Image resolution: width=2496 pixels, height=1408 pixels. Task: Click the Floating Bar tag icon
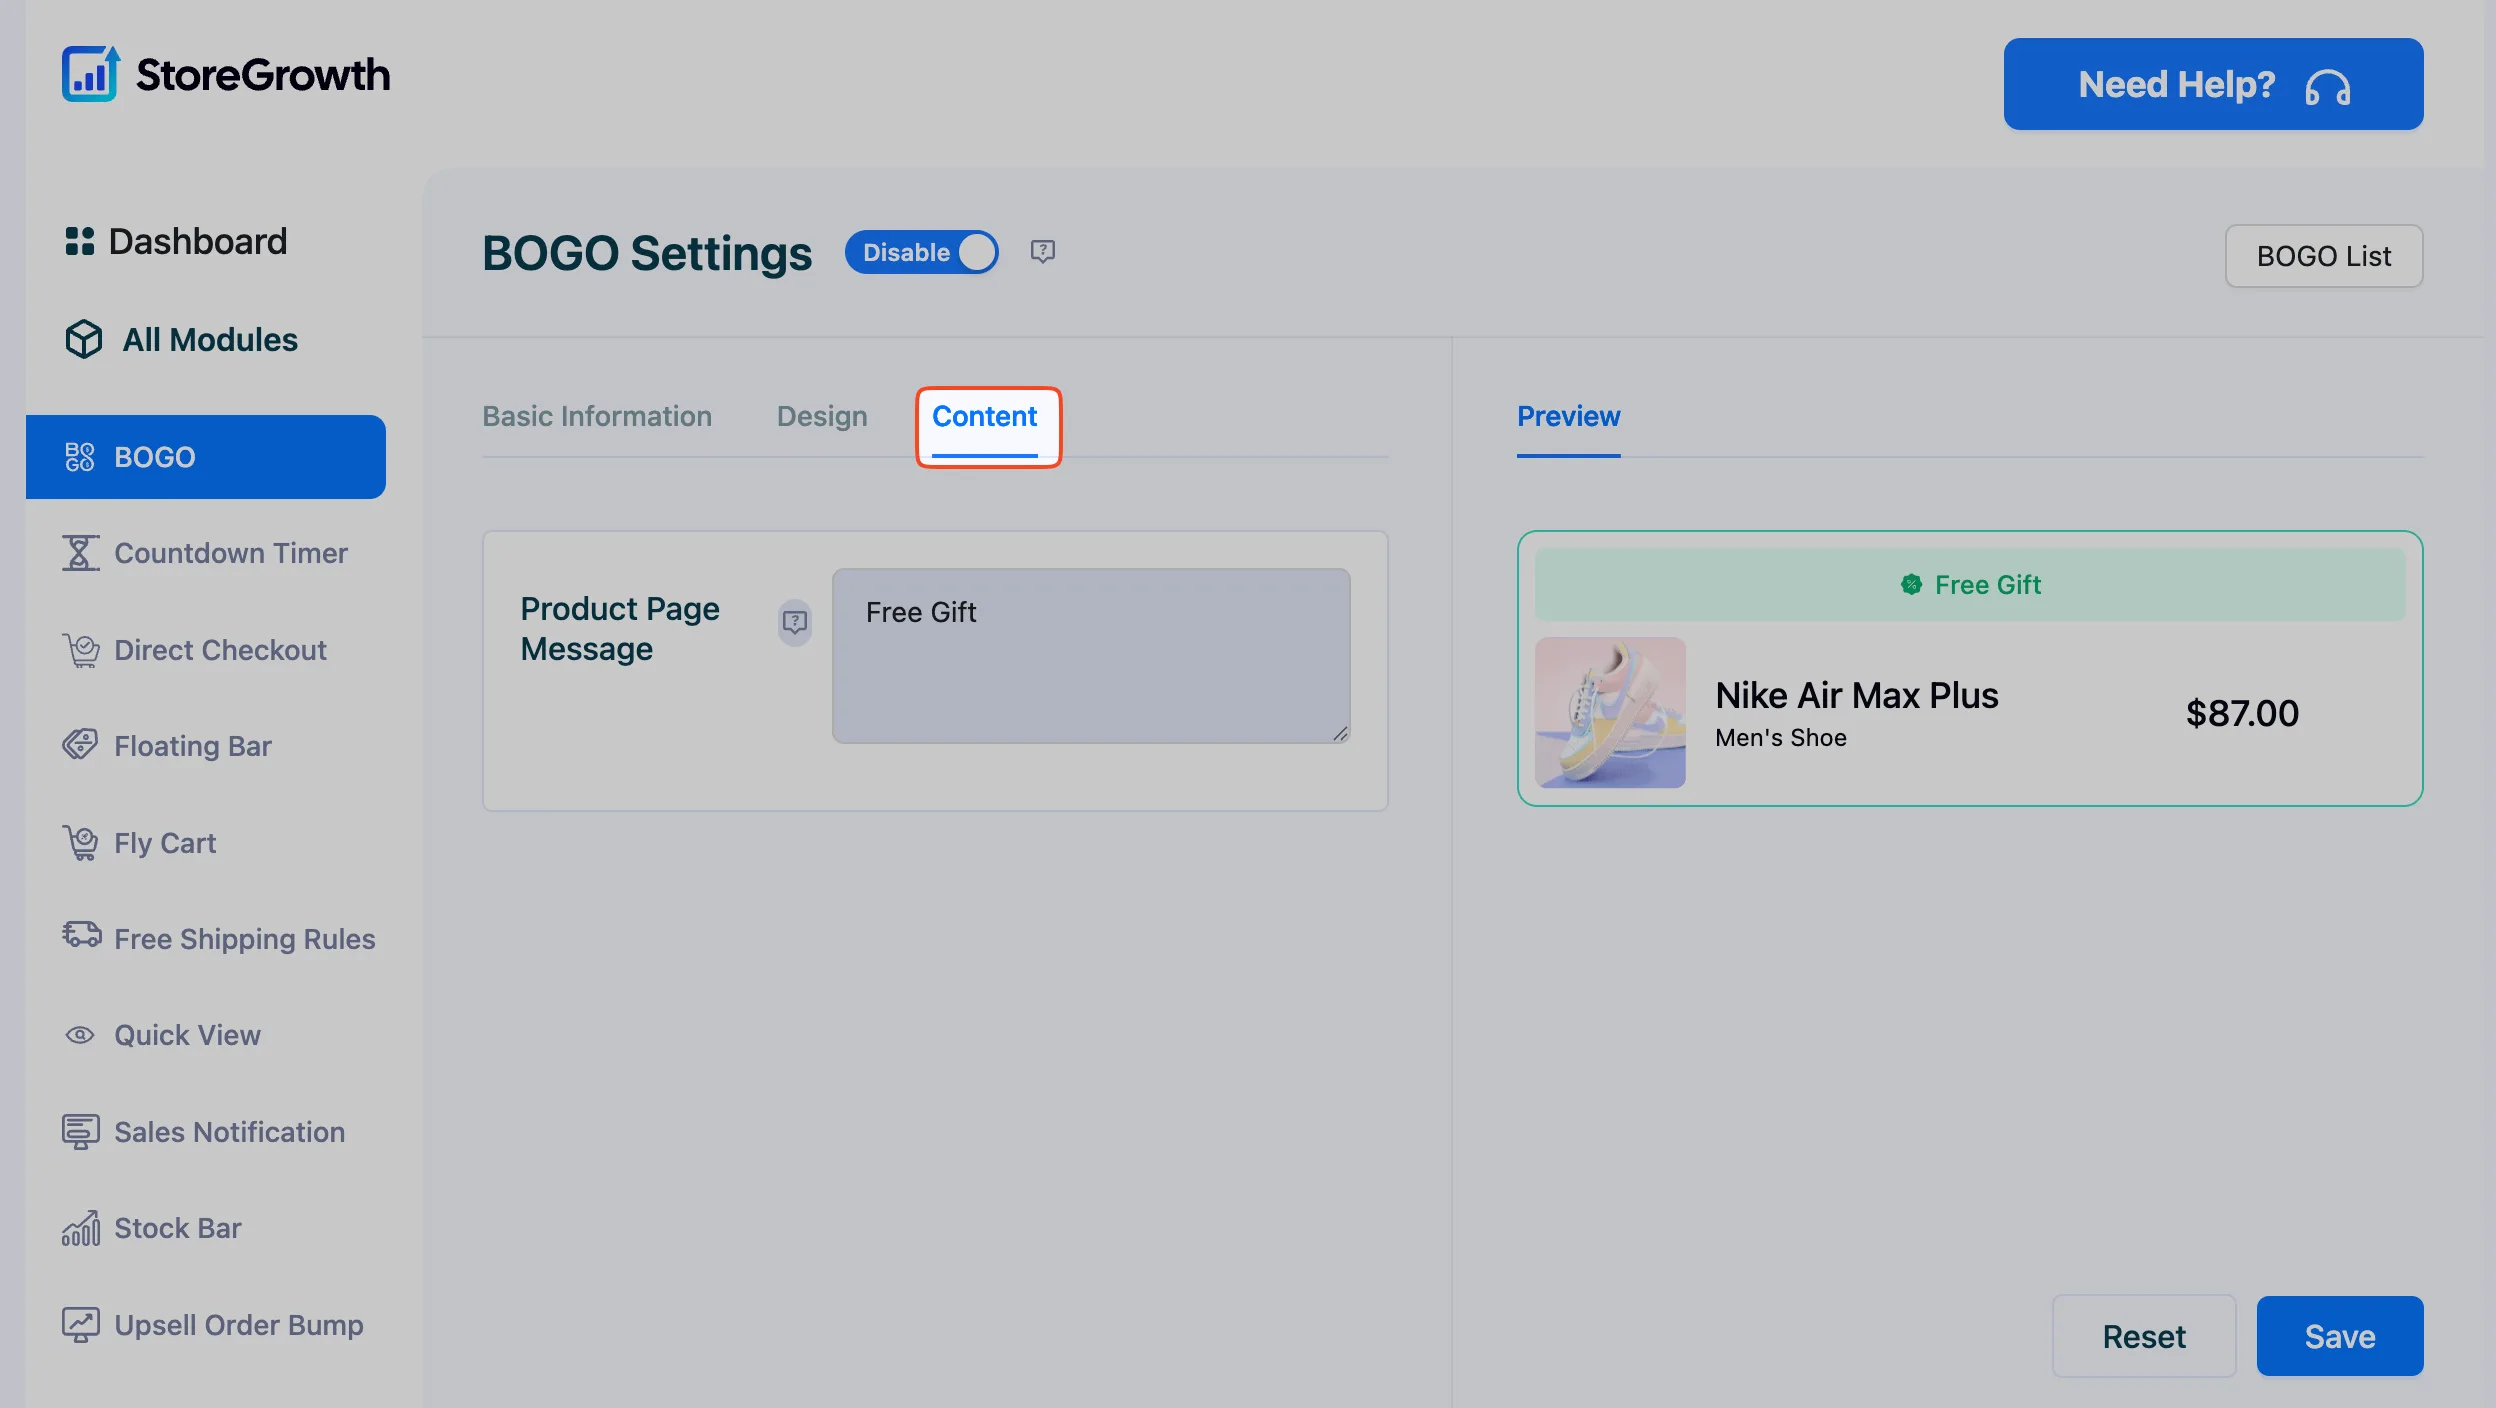click(80, 745)
